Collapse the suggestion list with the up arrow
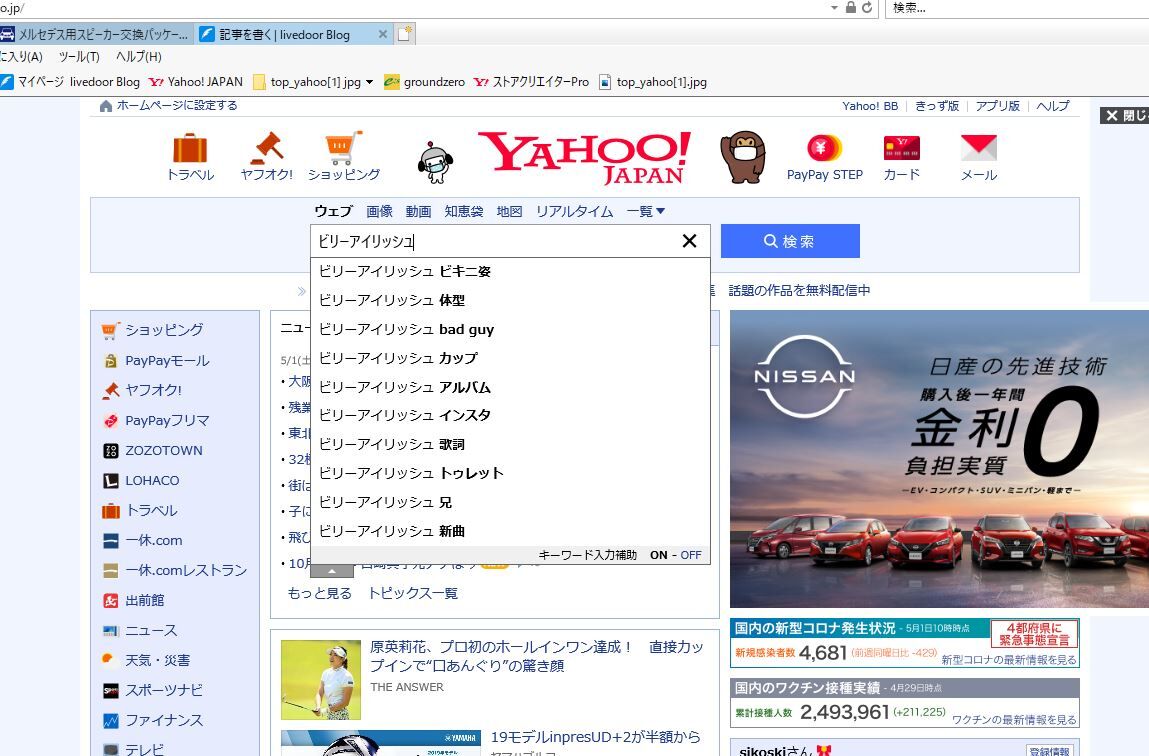 (332, 571)
